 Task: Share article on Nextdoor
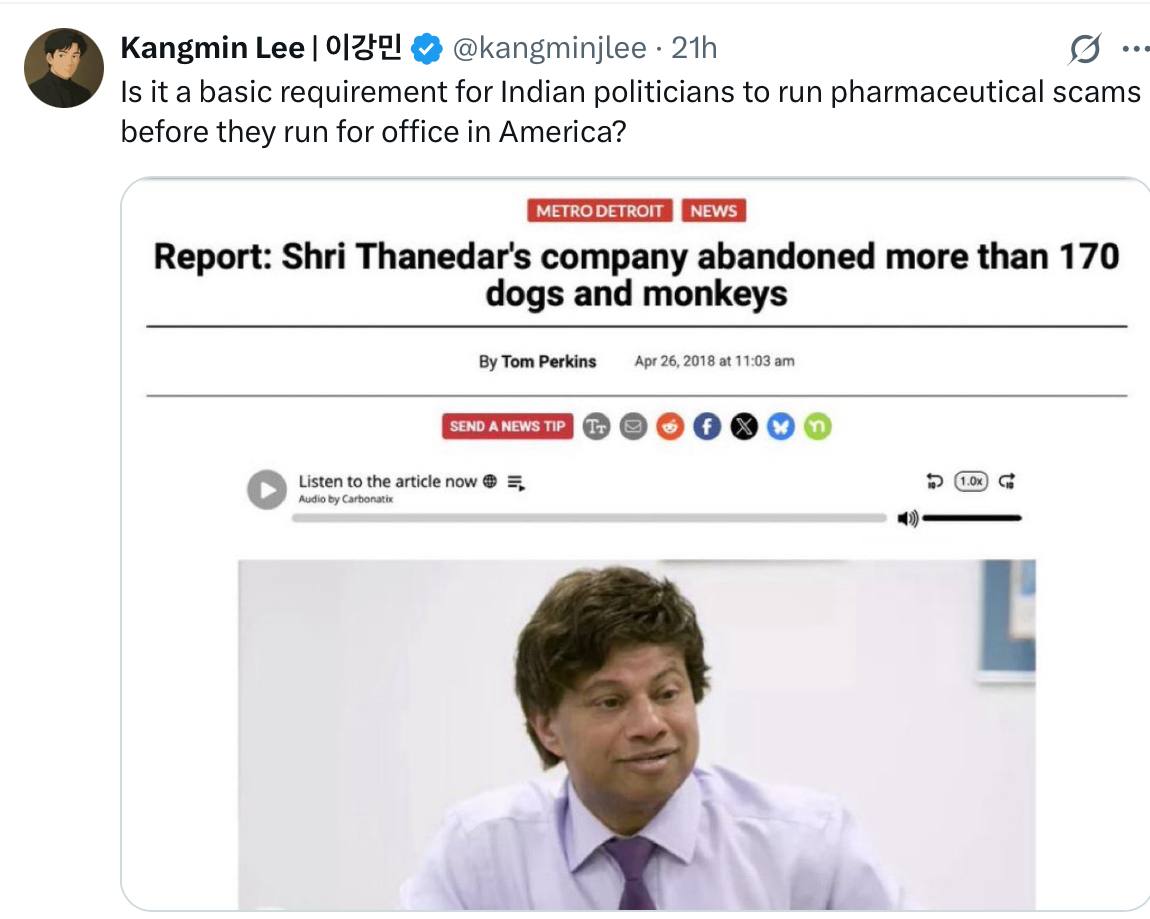[x=817, y=426]
